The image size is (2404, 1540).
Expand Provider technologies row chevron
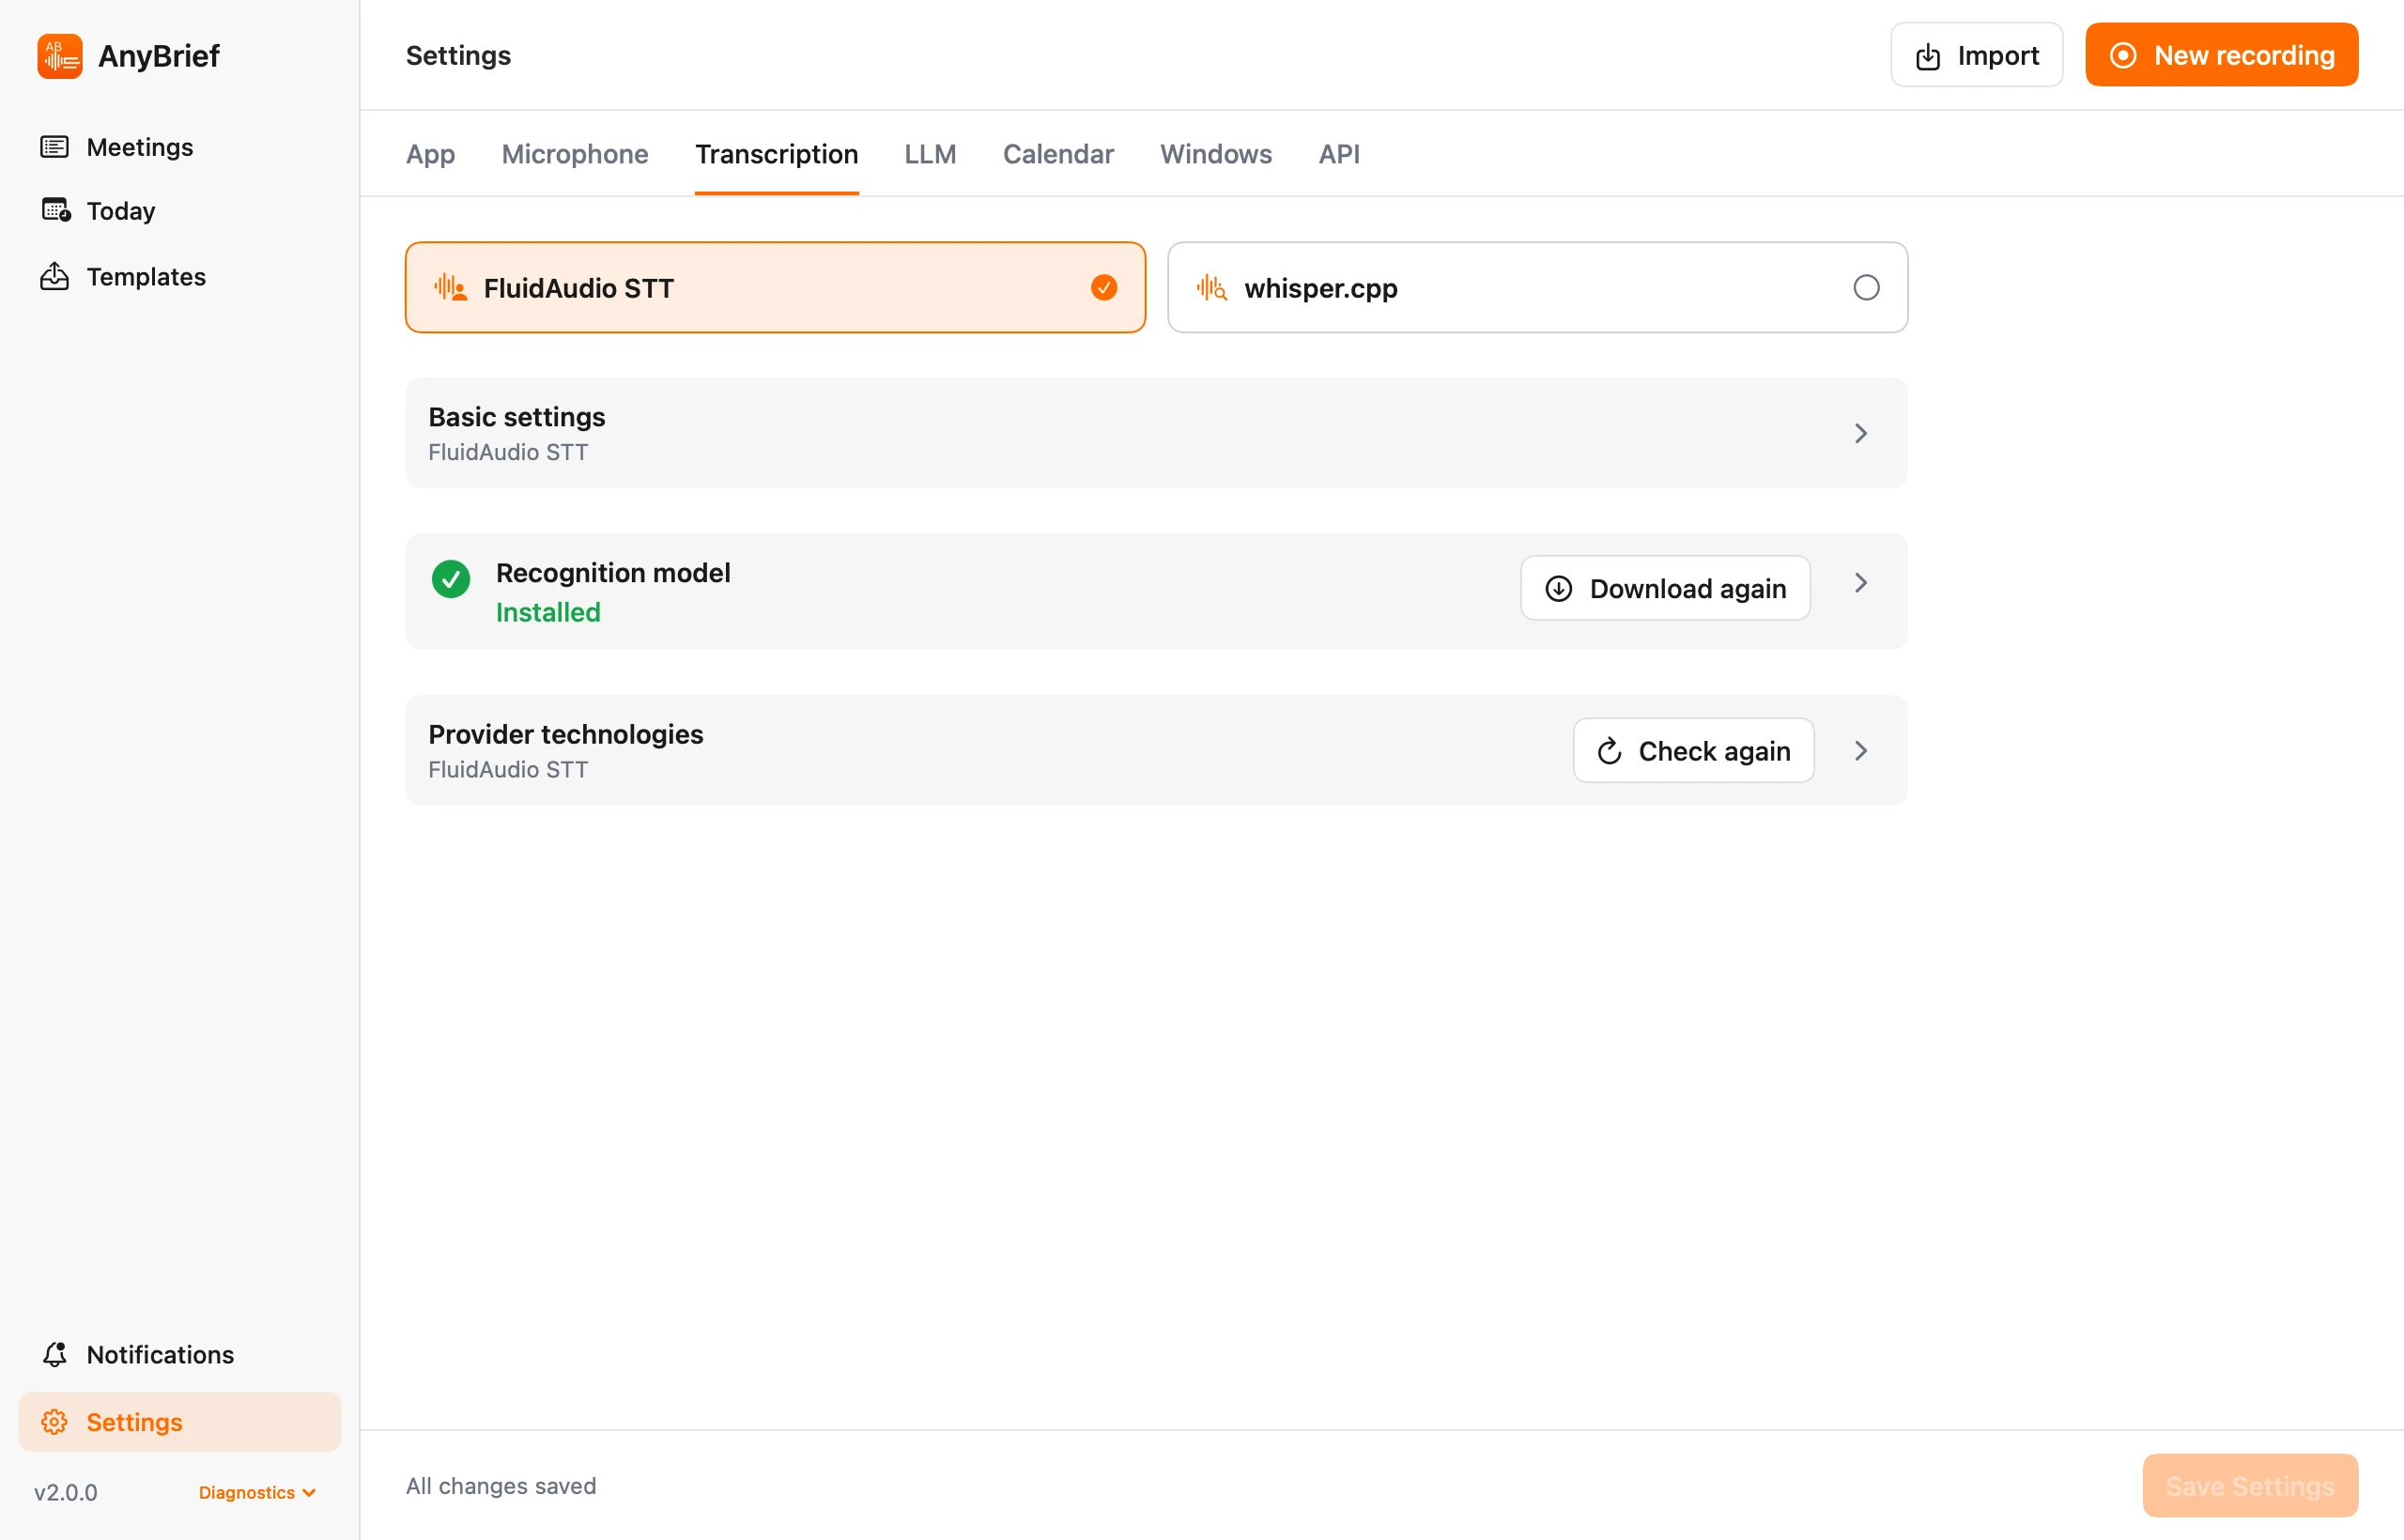[x=1861, y=751]
